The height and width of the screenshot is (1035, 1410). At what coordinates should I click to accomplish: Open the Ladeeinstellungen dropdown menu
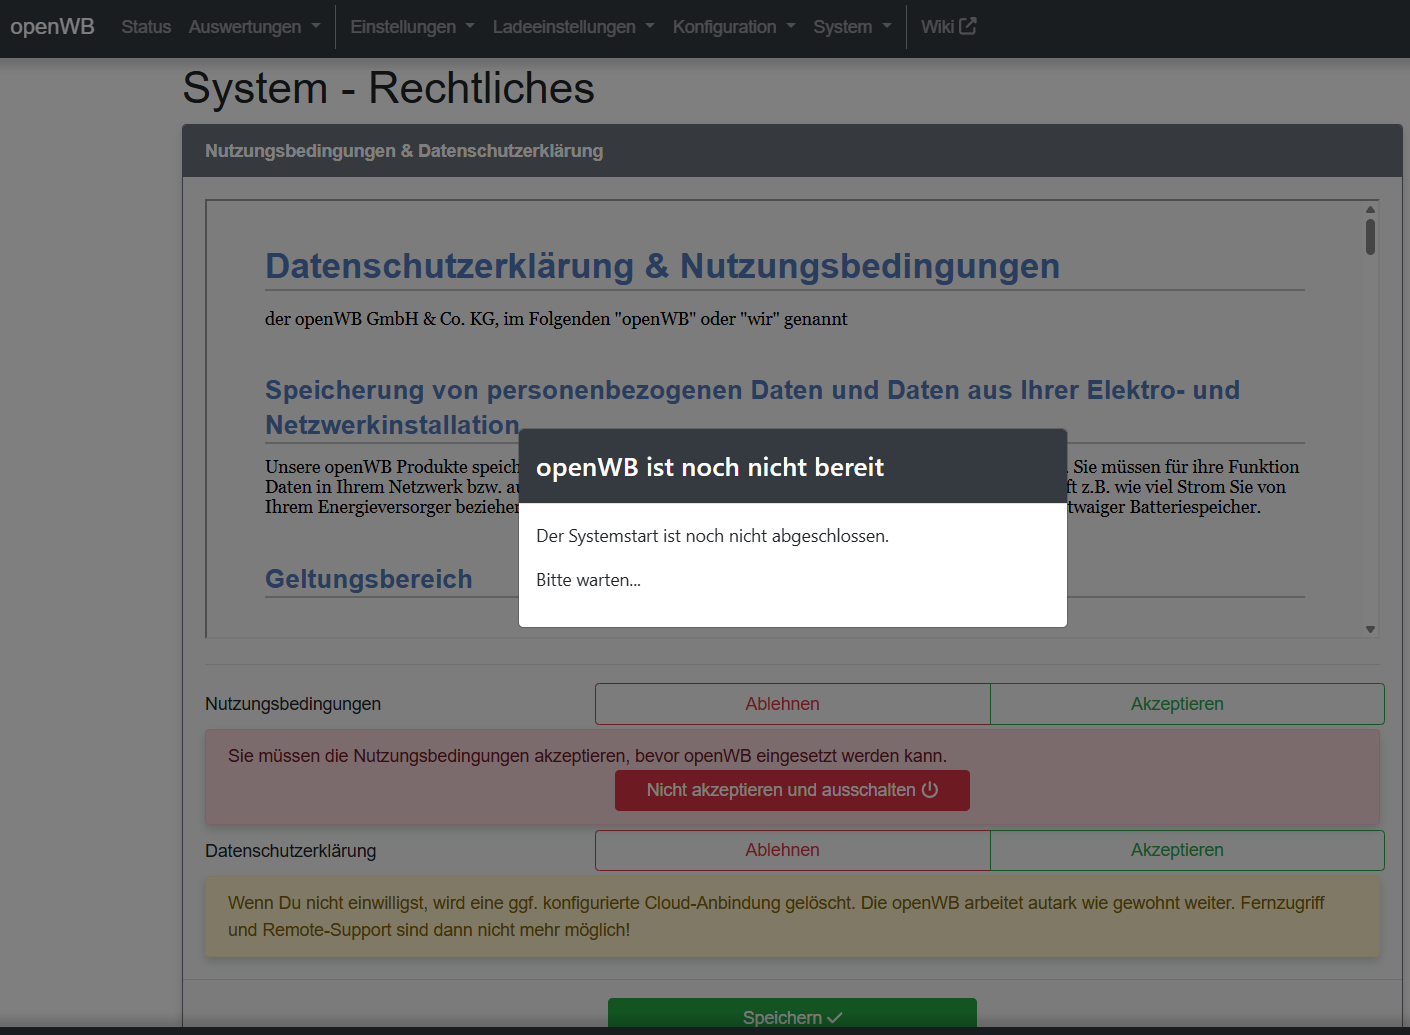point(565,27)
